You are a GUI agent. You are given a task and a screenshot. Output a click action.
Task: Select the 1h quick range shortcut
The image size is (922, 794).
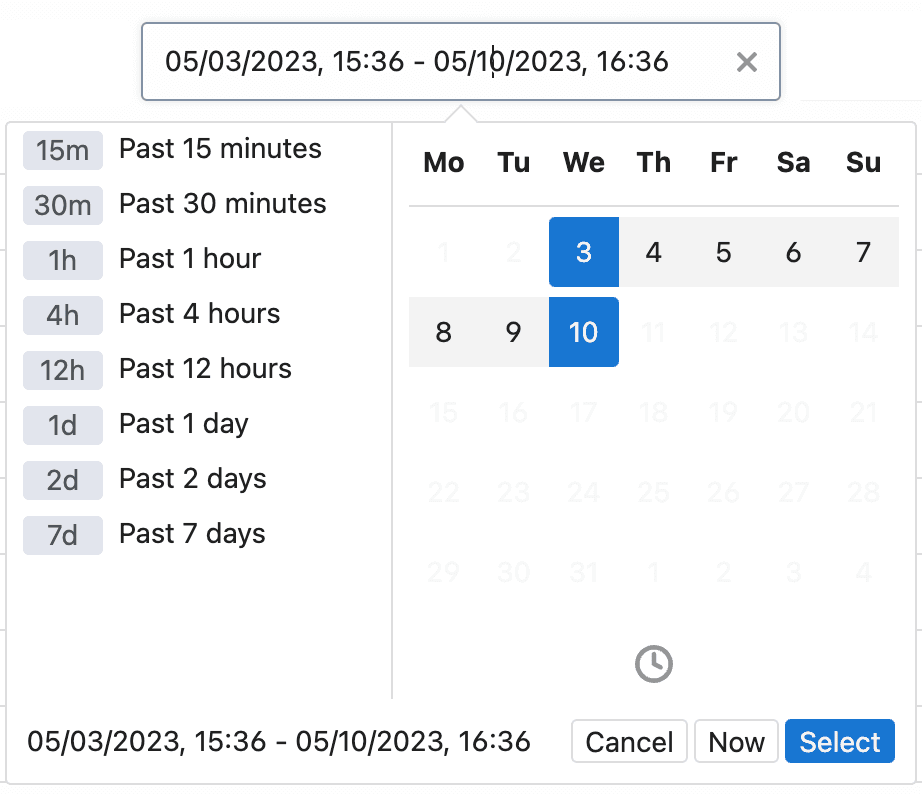(x=63, y=260)
